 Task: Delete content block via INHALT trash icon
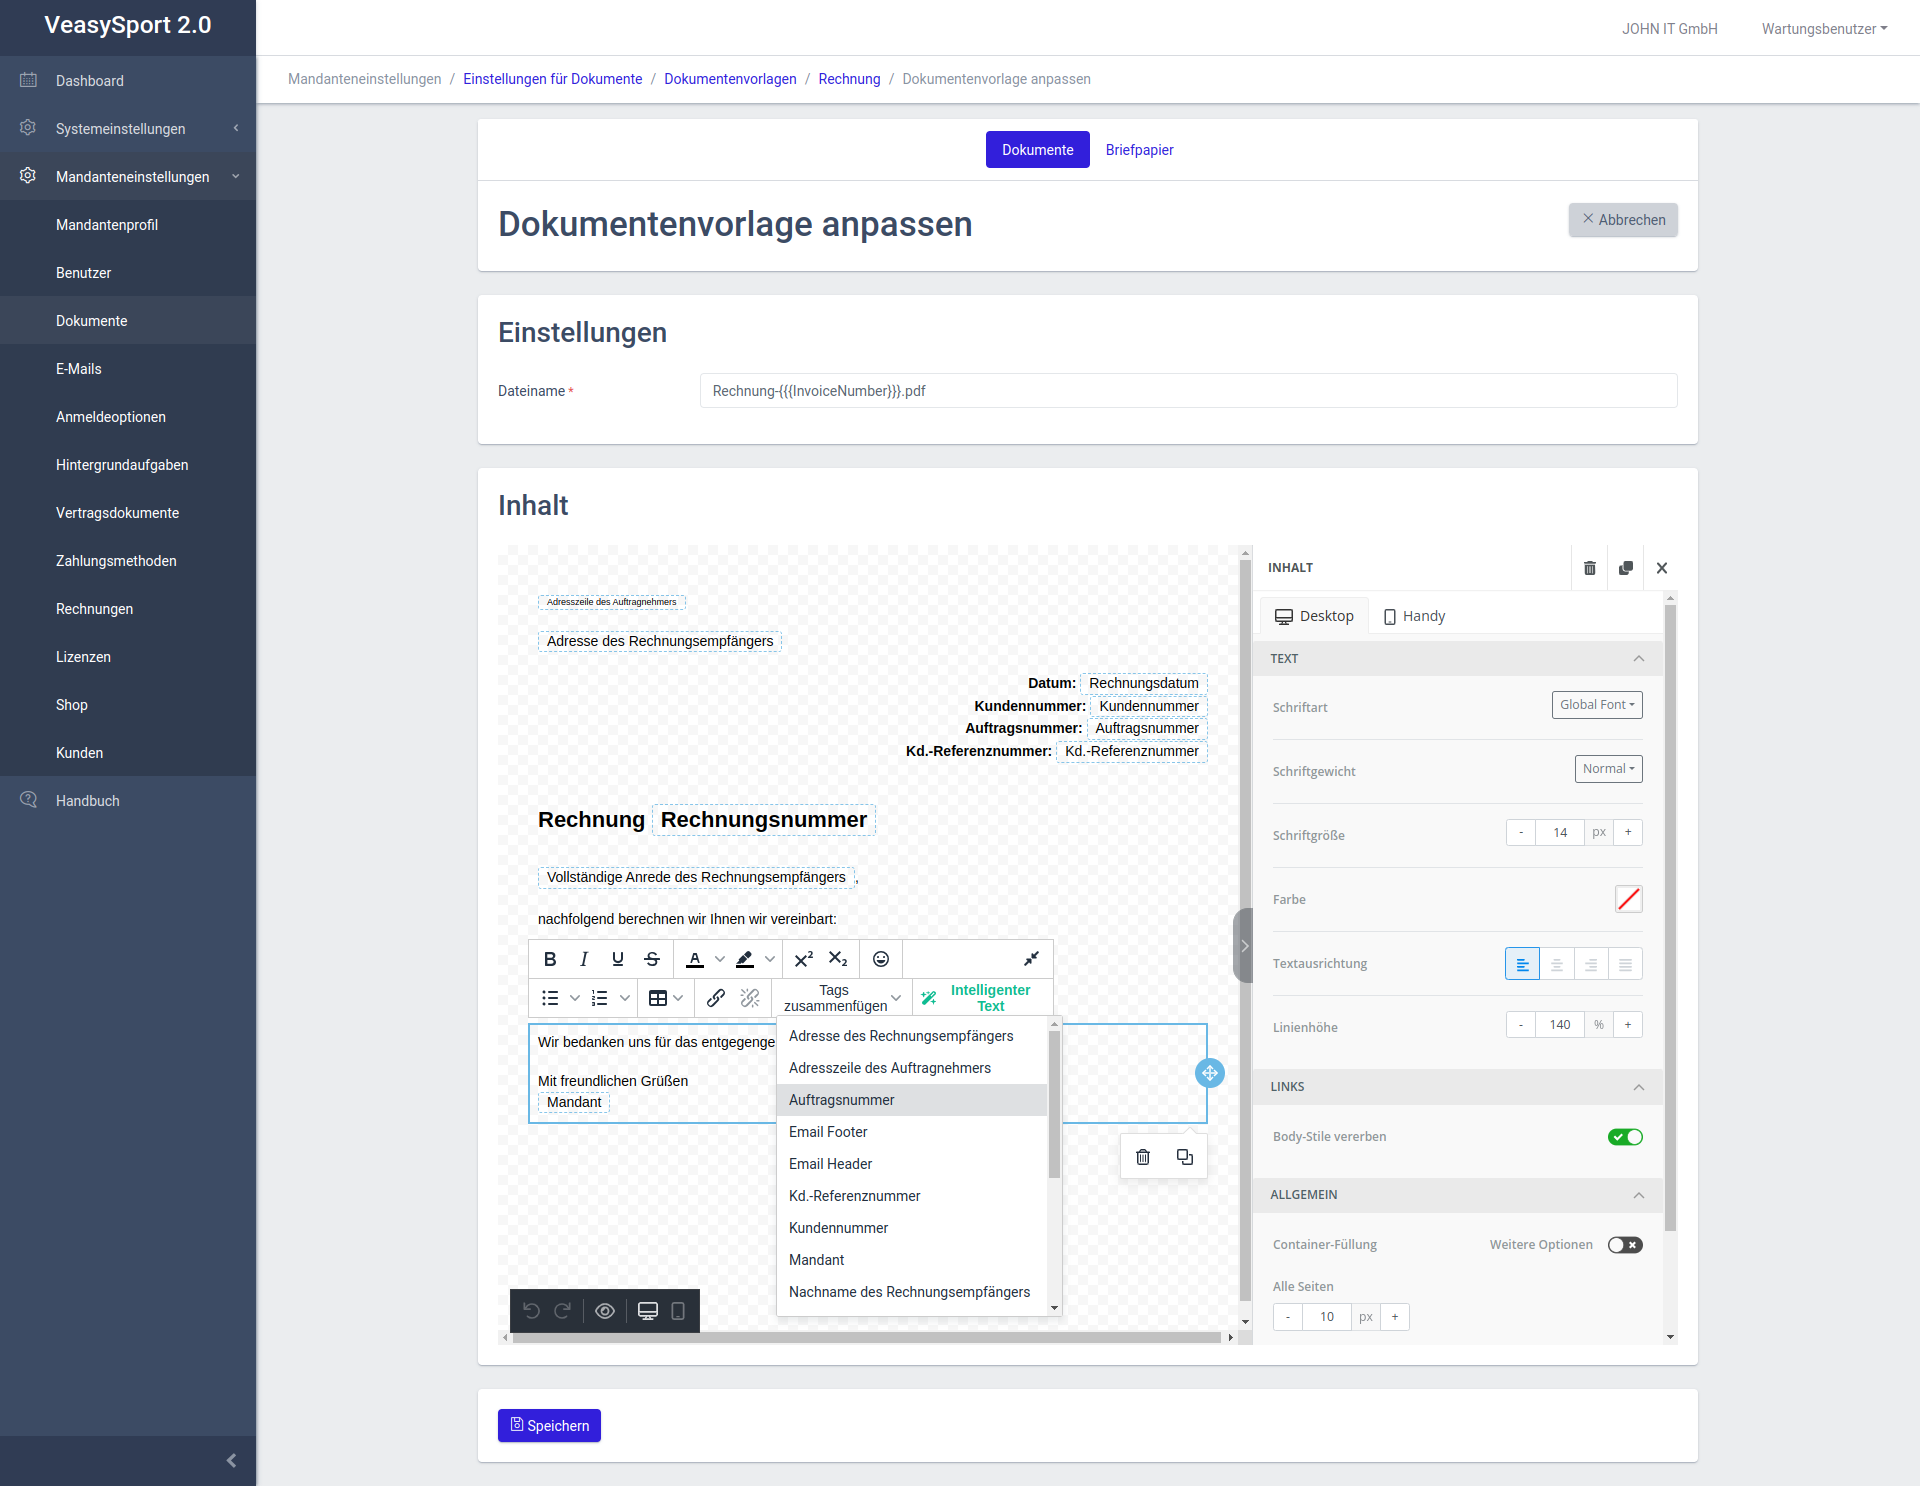[x=1590, y=568]
